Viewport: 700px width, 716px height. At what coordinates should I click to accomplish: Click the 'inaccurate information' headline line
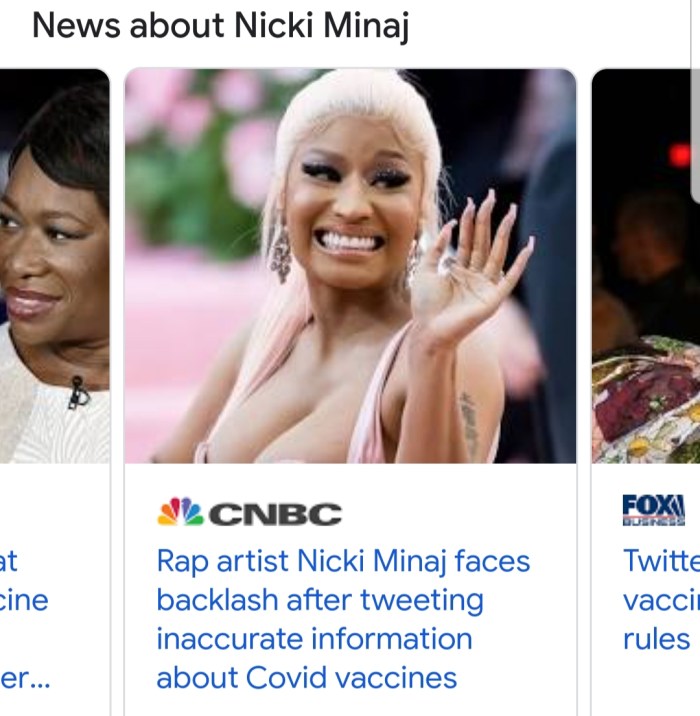coord(315,638)
